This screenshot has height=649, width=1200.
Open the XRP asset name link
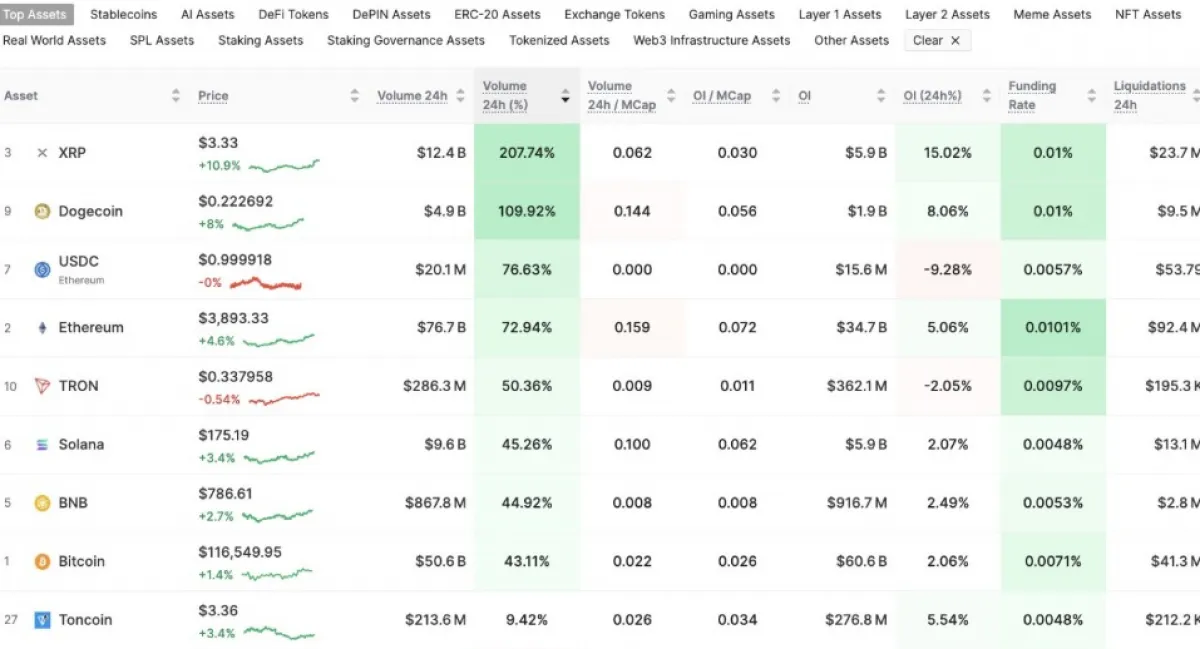pos(72,153)
